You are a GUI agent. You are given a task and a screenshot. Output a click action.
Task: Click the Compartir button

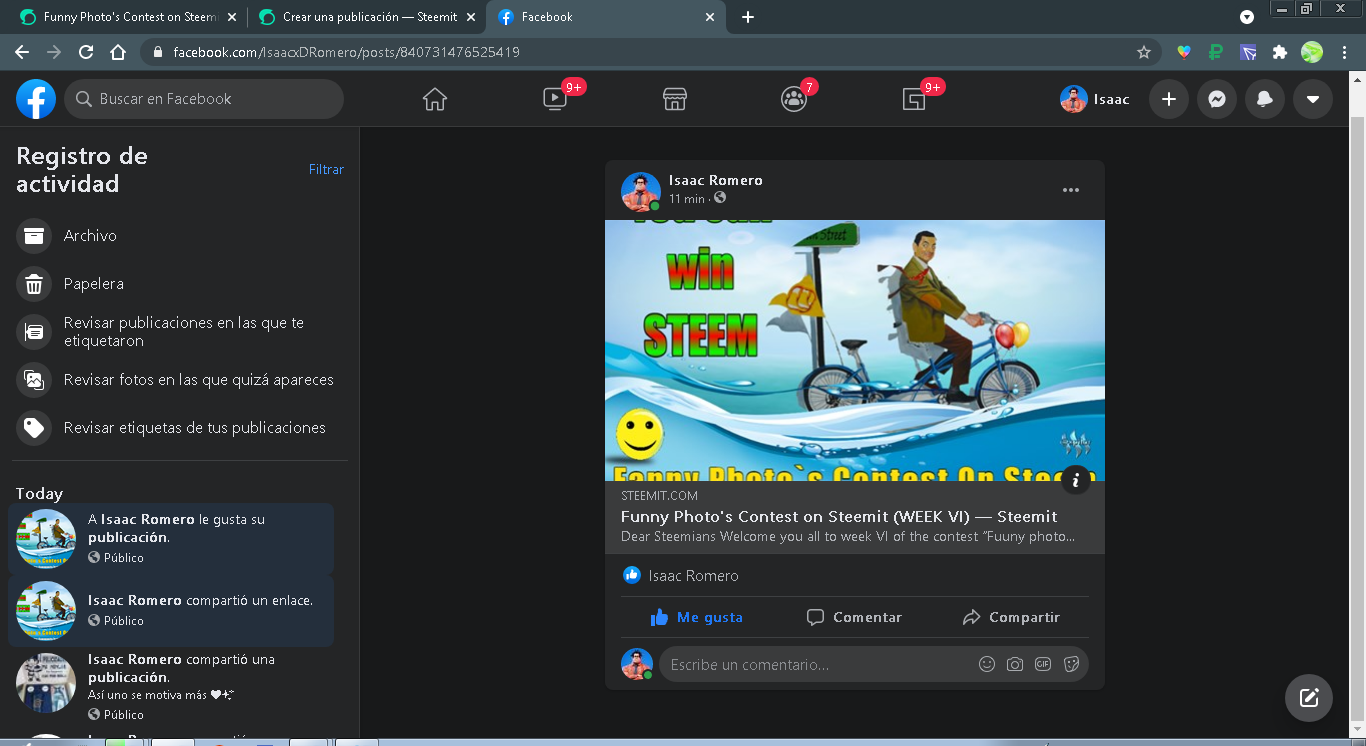pos(1011,618)
